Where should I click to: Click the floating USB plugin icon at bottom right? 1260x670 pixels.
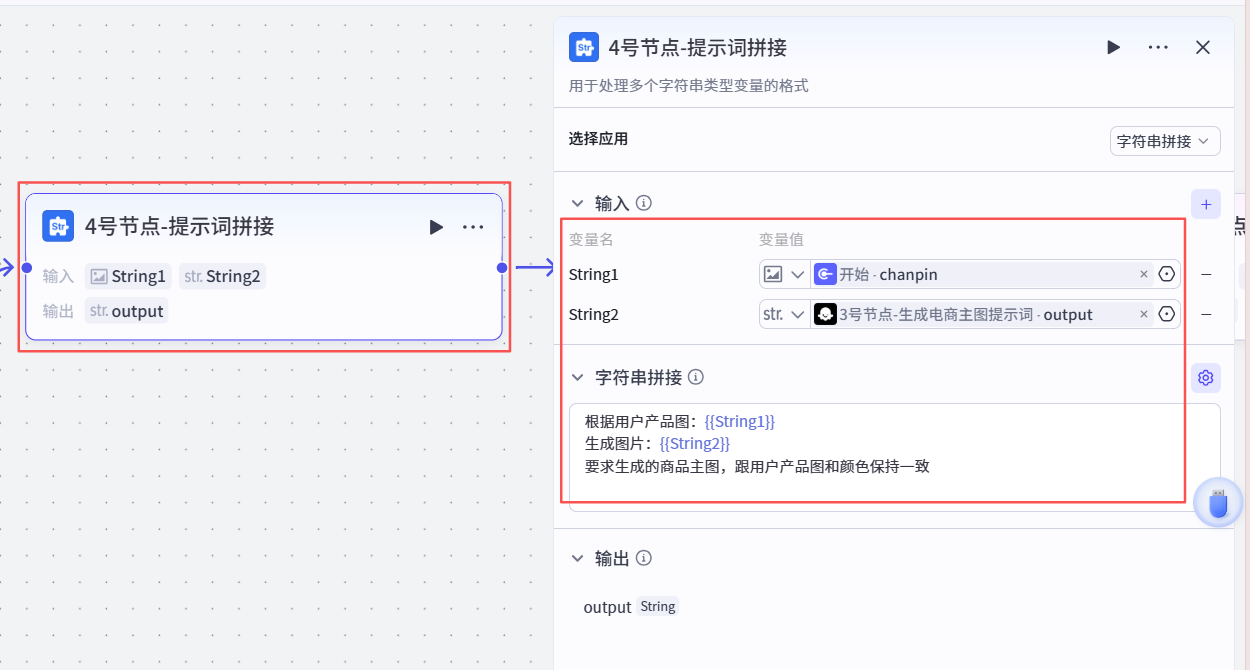[1218, 503]
